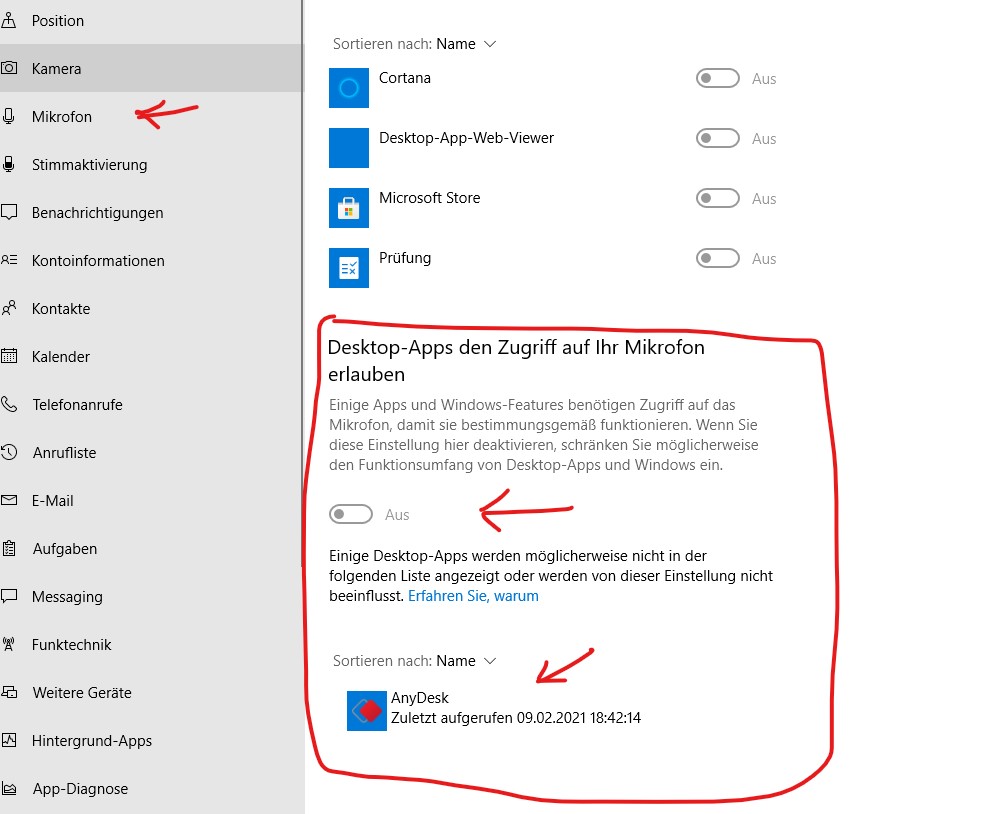Image resolution: width=989 pixels, height=814 pixels.
Task: Click the Kontakte people icon
Action: pyautogui.click(x=9, y=308)
